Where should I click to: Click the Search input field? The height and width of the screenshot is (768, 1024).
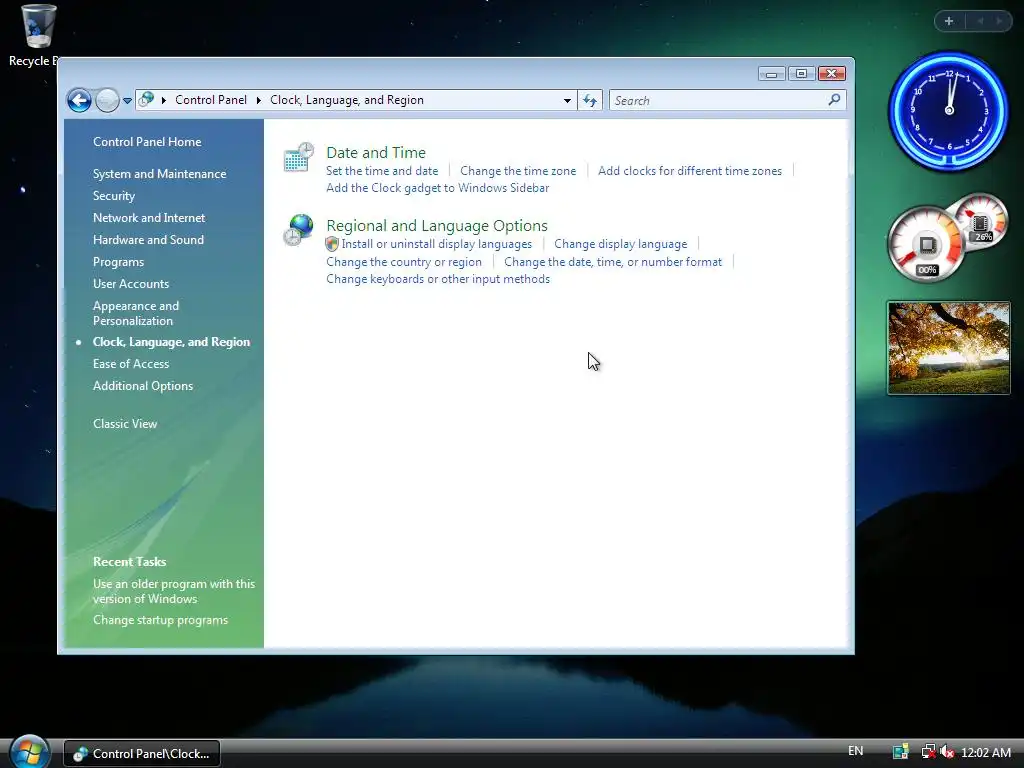tap(728, 101)
